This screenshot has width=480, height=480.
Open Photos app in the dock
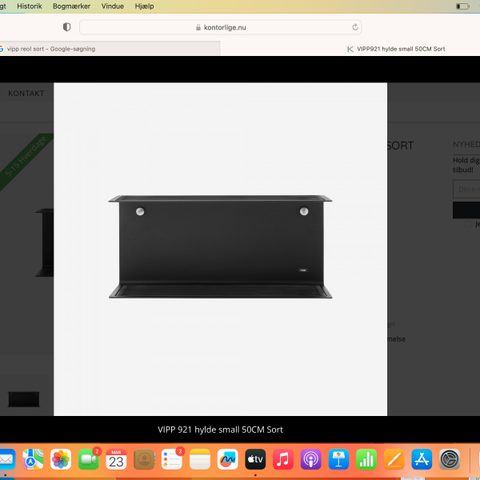click(x=61, y=459)
